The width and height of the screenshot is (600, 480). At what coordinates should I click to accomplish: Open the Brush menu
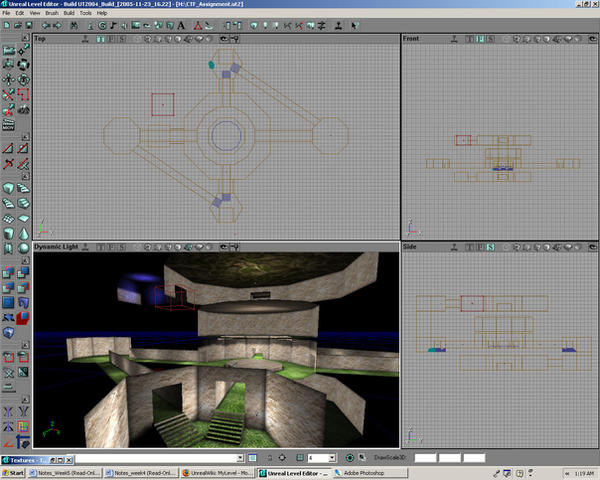pos(52,13)
